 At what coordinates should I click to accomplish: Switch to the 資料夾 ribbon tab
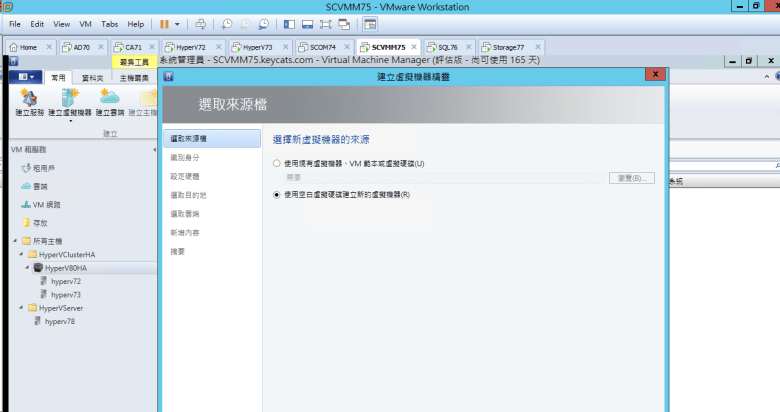[92, 76]
